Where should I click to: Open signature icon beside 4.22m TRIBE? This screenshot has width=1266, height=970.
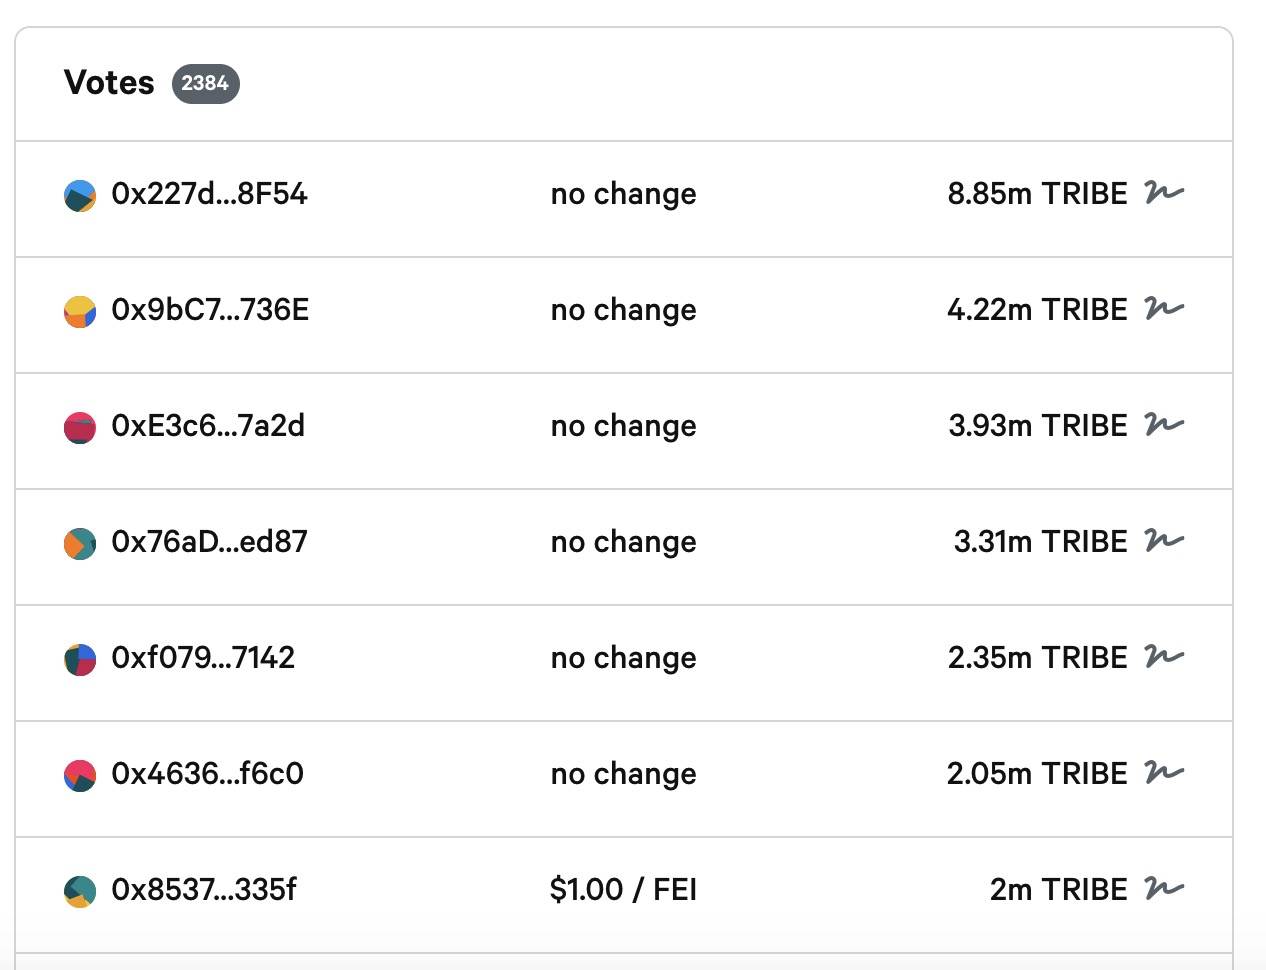1164,309
